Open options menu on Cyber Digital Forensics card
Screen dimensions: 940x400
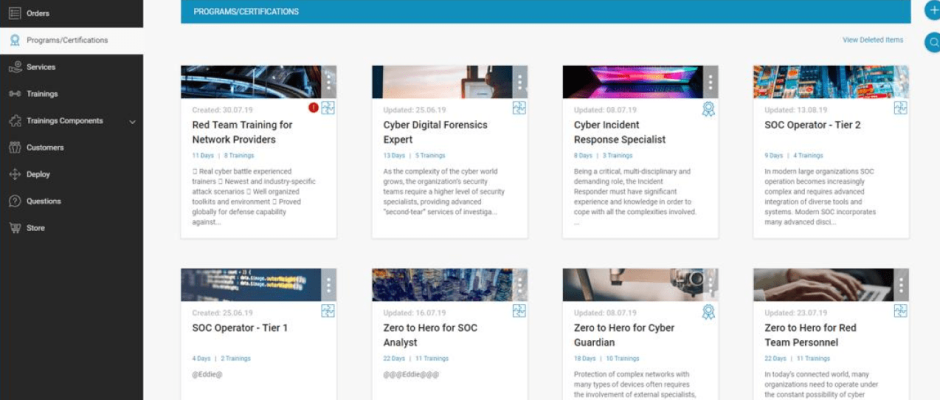(x=520, y=82)
